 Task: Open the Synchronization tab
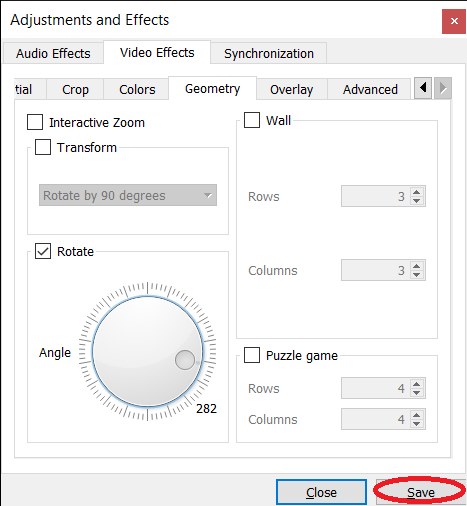coord(269,53)
